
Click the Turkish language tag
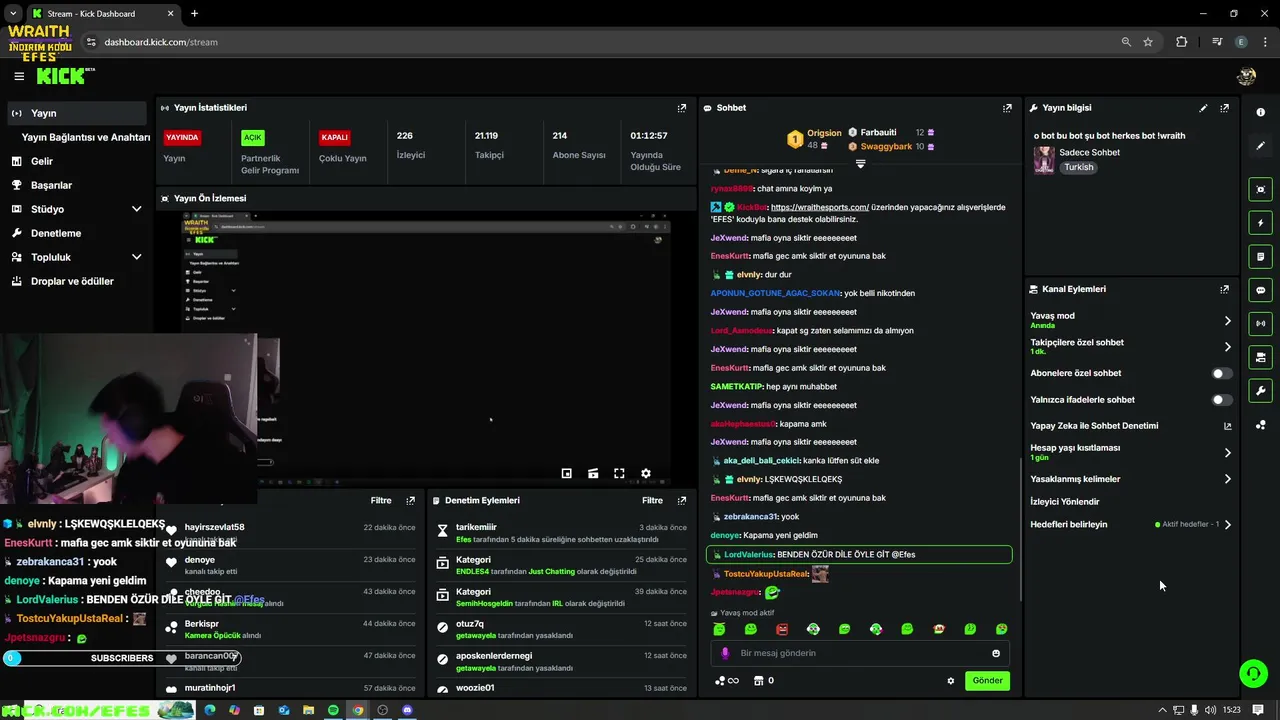point(1078,168)
